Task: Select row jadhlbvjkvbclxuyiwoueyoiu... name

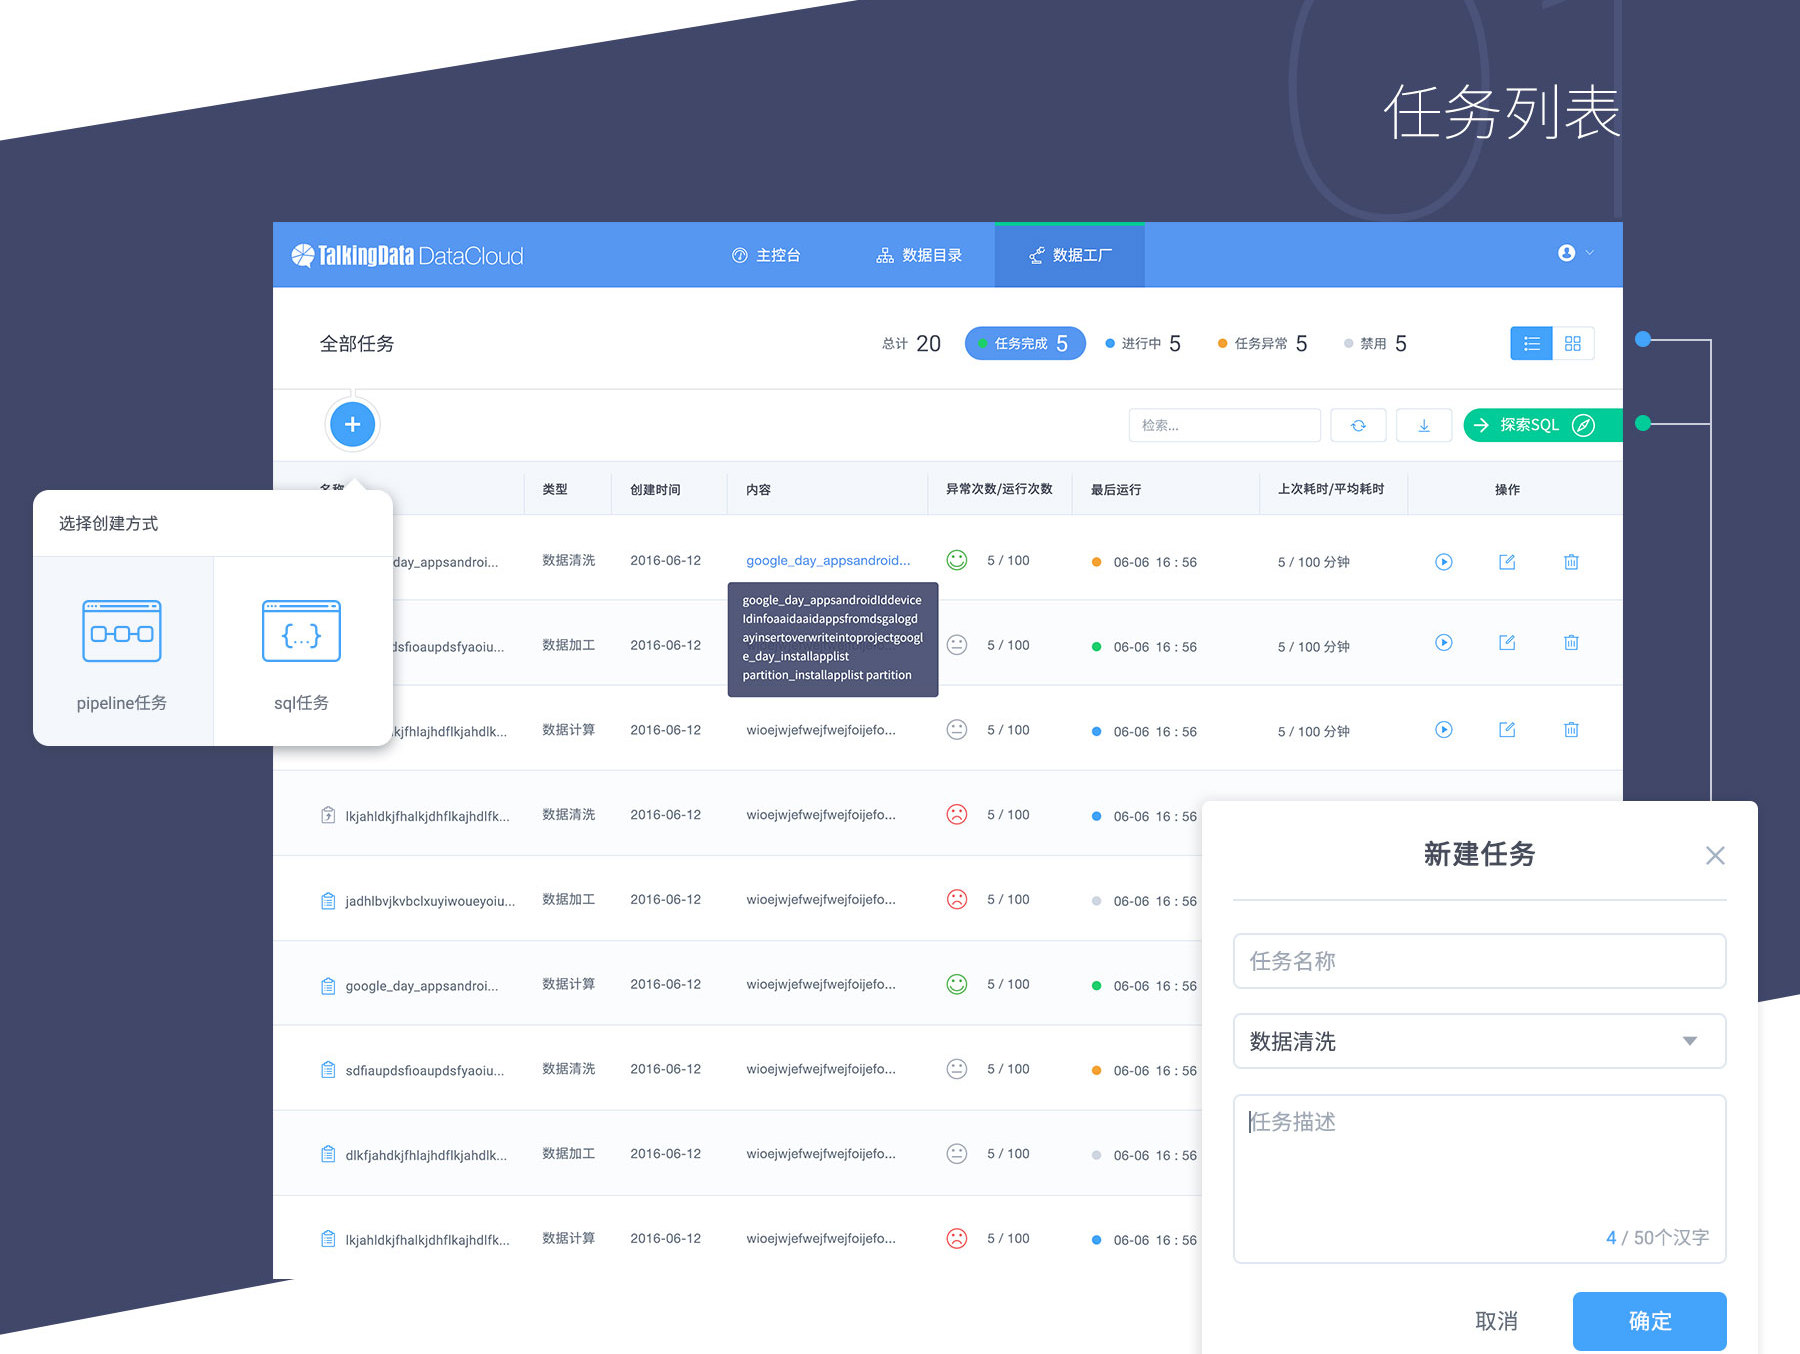Action: [430, 901]
